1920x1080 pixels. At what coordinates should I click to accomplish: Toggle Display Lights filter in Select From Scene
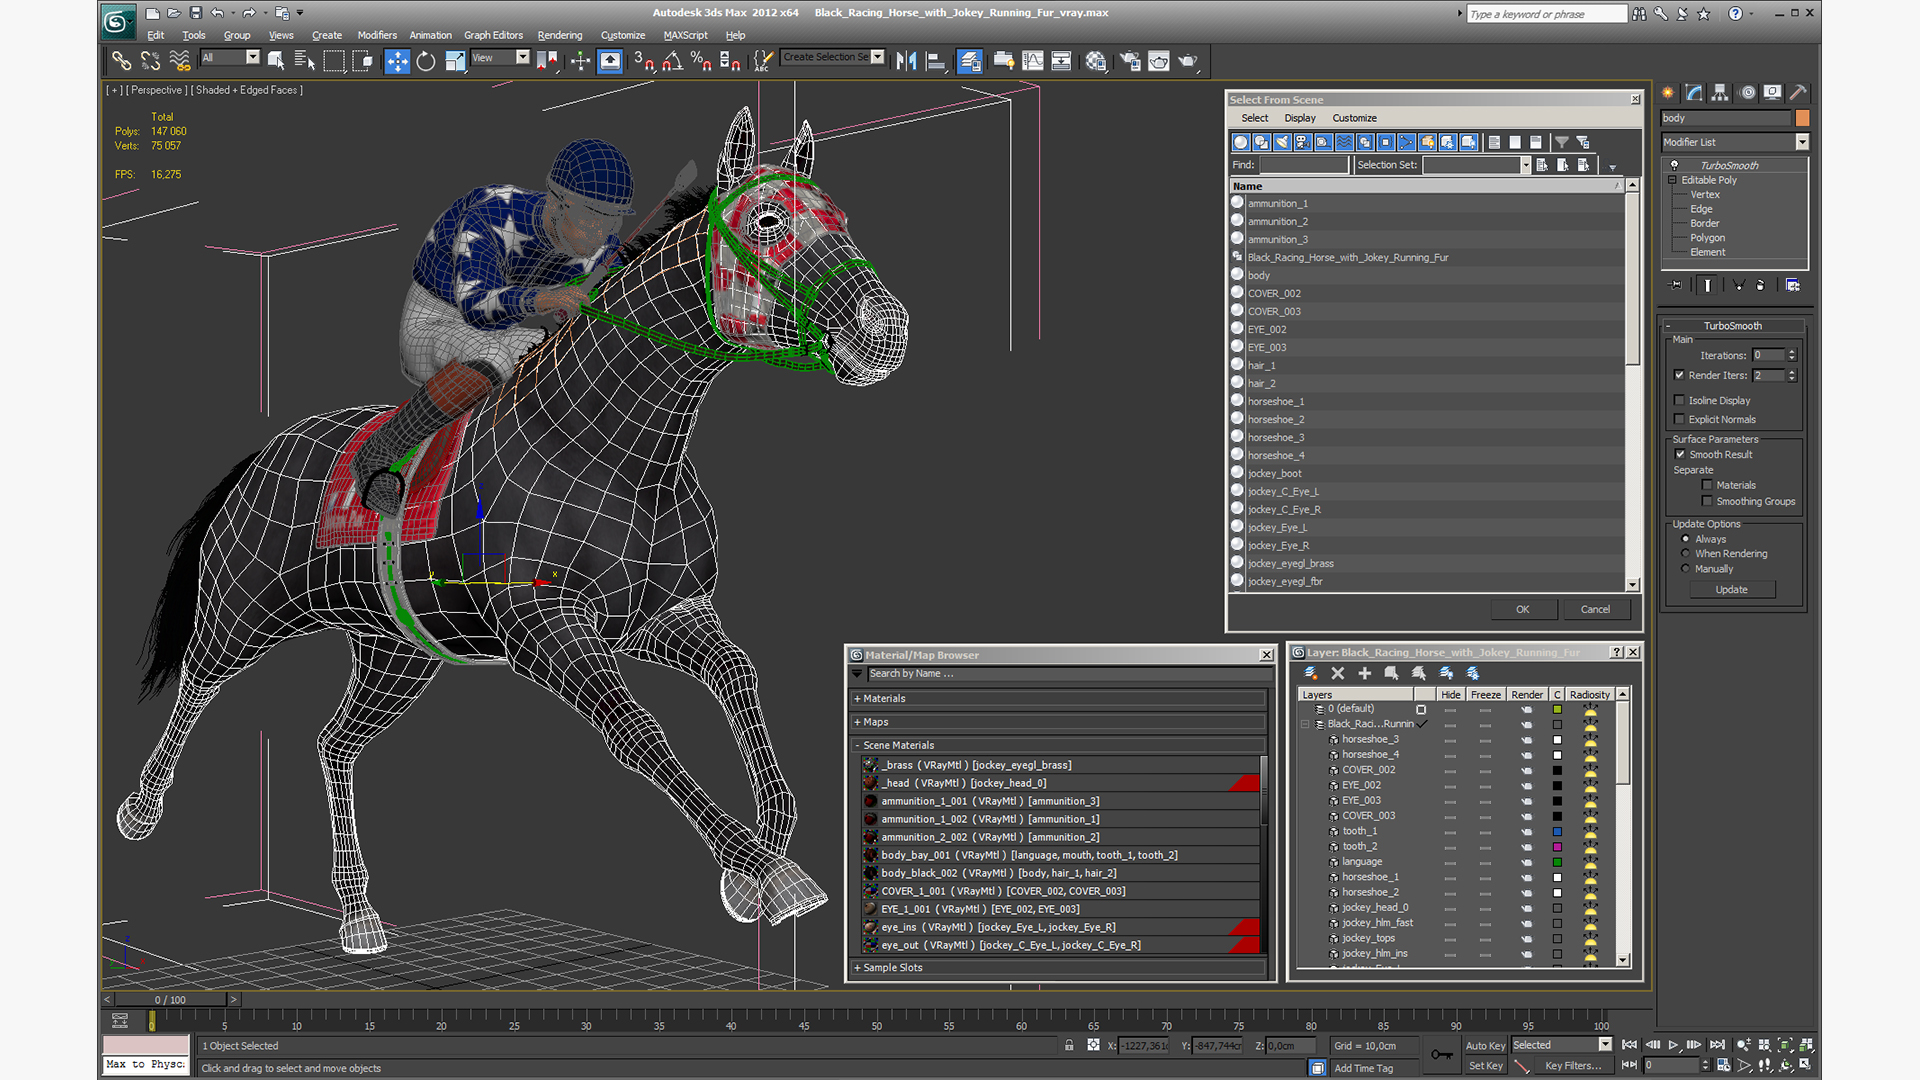(1282, 142)
